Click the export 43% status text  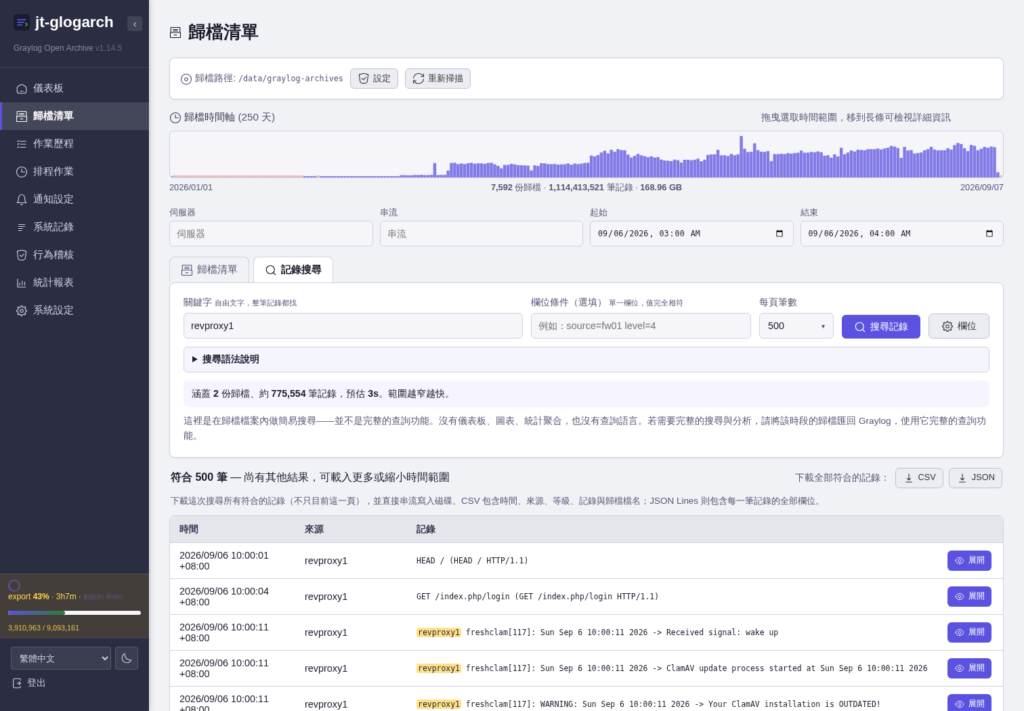28,597
